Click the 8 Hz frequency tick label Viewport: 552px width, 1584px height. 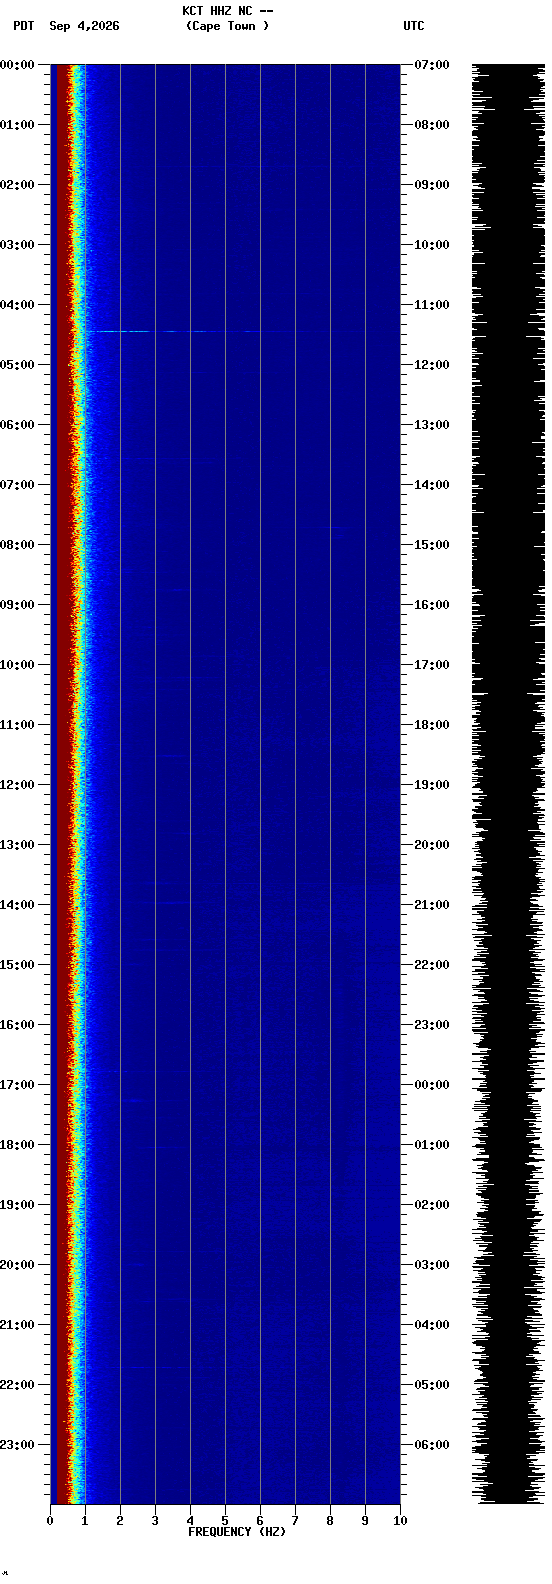pyautogui.click(x=330, y=1521)
